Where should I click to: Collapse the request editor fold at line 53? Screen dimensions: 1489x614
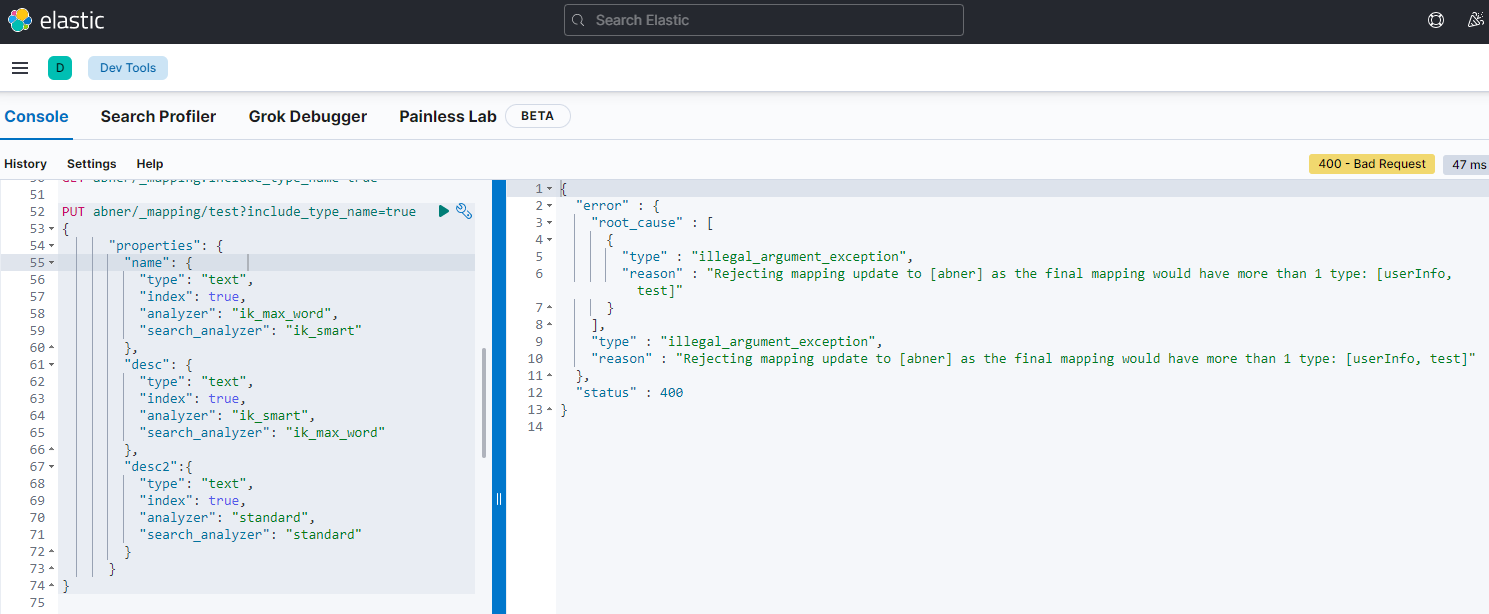click(x=51, y=229)
